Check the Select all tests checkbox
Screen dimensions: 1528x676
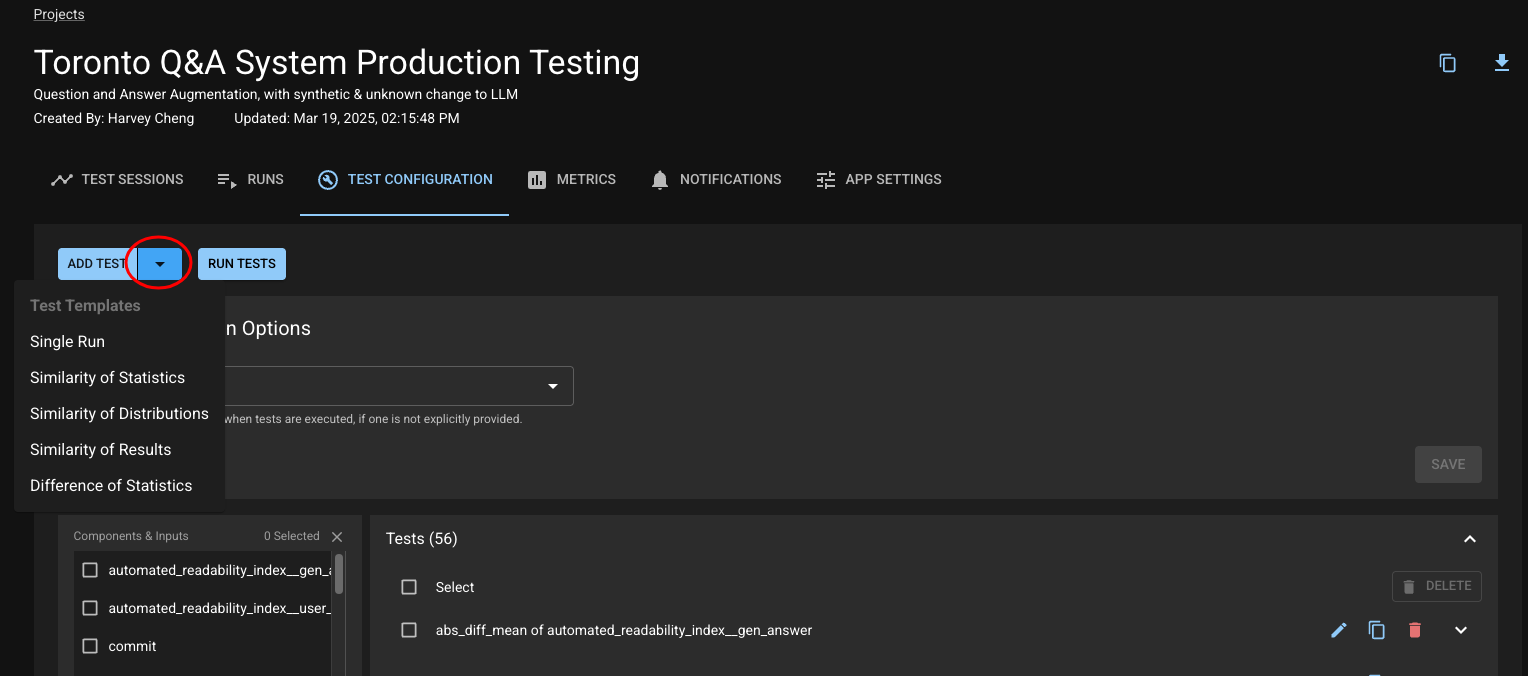pyautogui.click(x=409, y=587)
